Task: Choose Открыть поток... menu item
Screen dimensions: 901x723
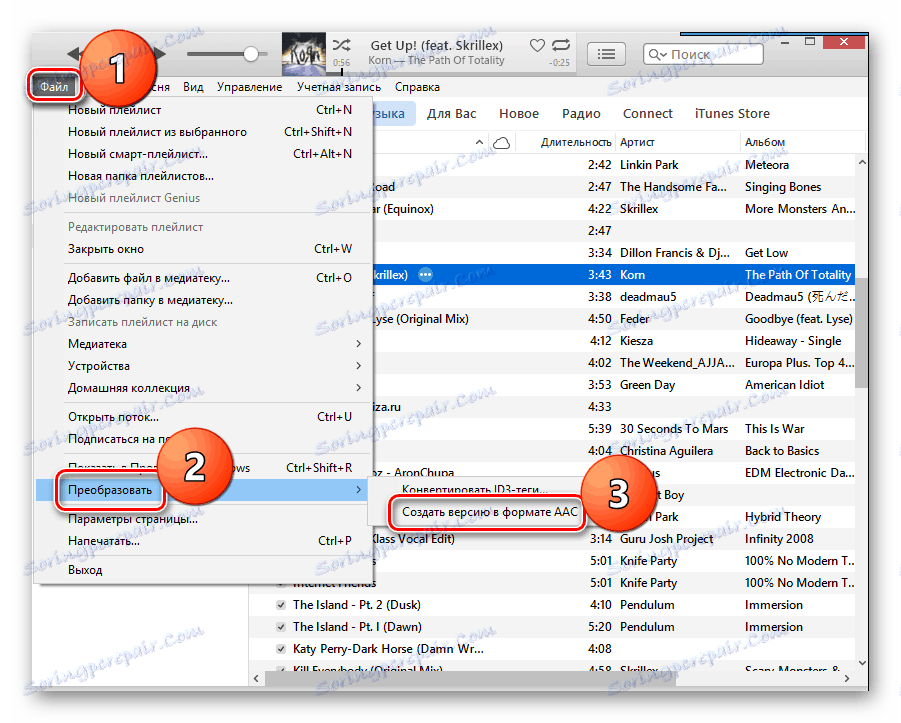Action: 201,417
